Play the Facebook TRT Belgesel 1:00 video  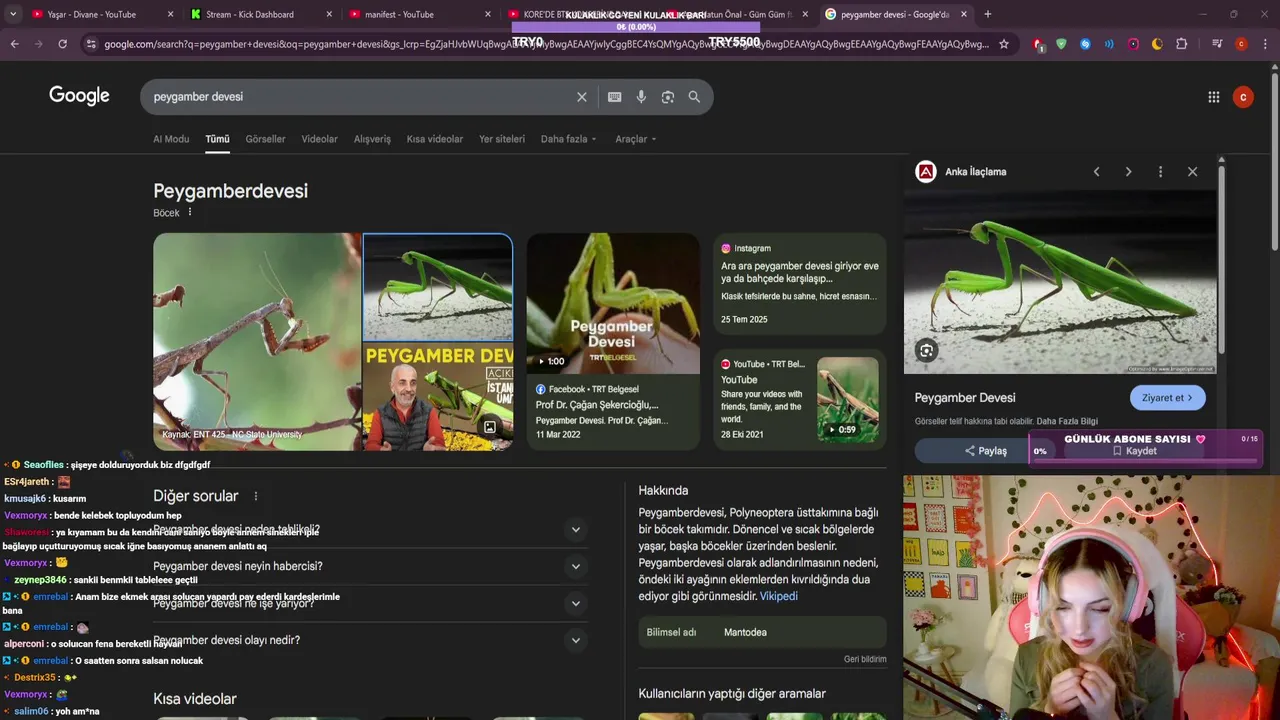[613, 304]
